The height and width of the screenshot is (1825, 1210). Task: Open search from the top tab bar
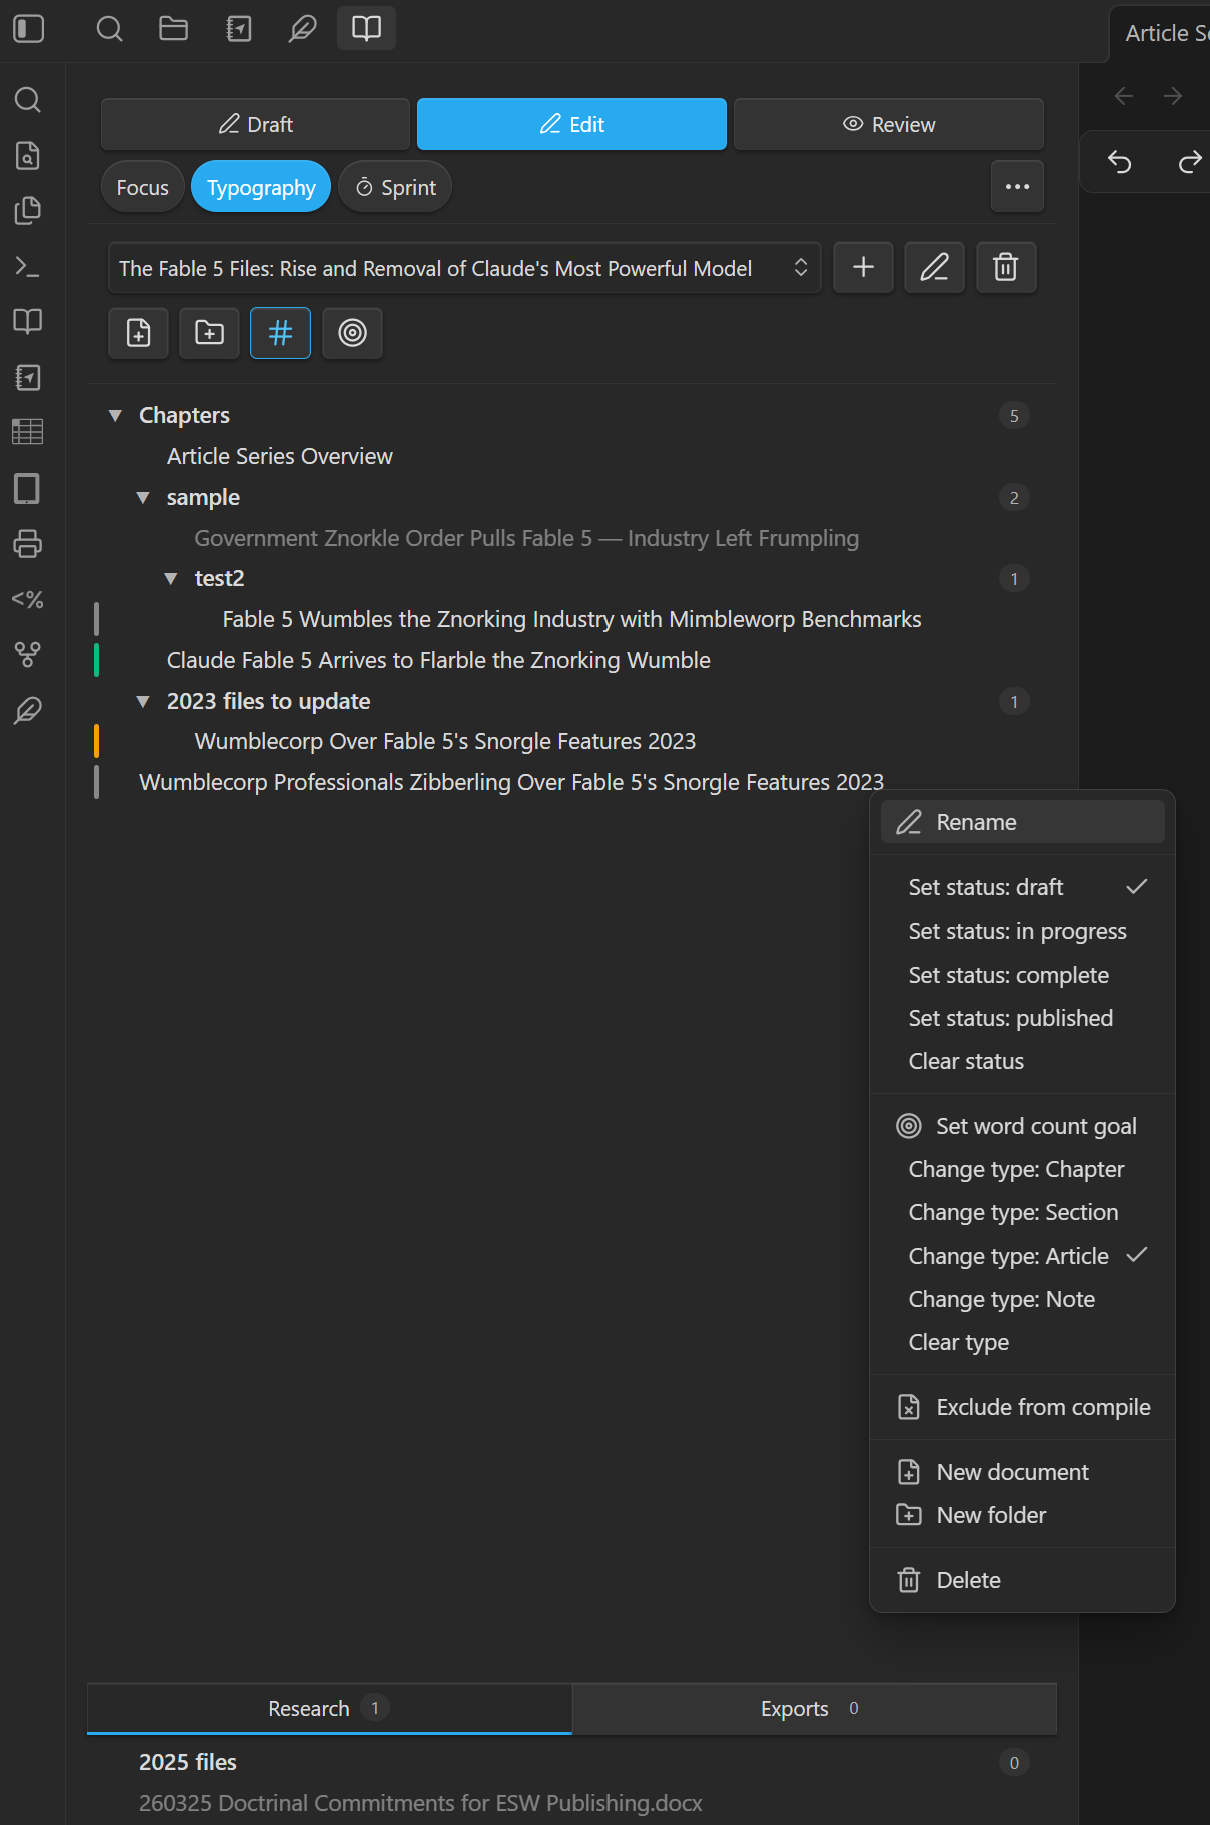point(109,29)
